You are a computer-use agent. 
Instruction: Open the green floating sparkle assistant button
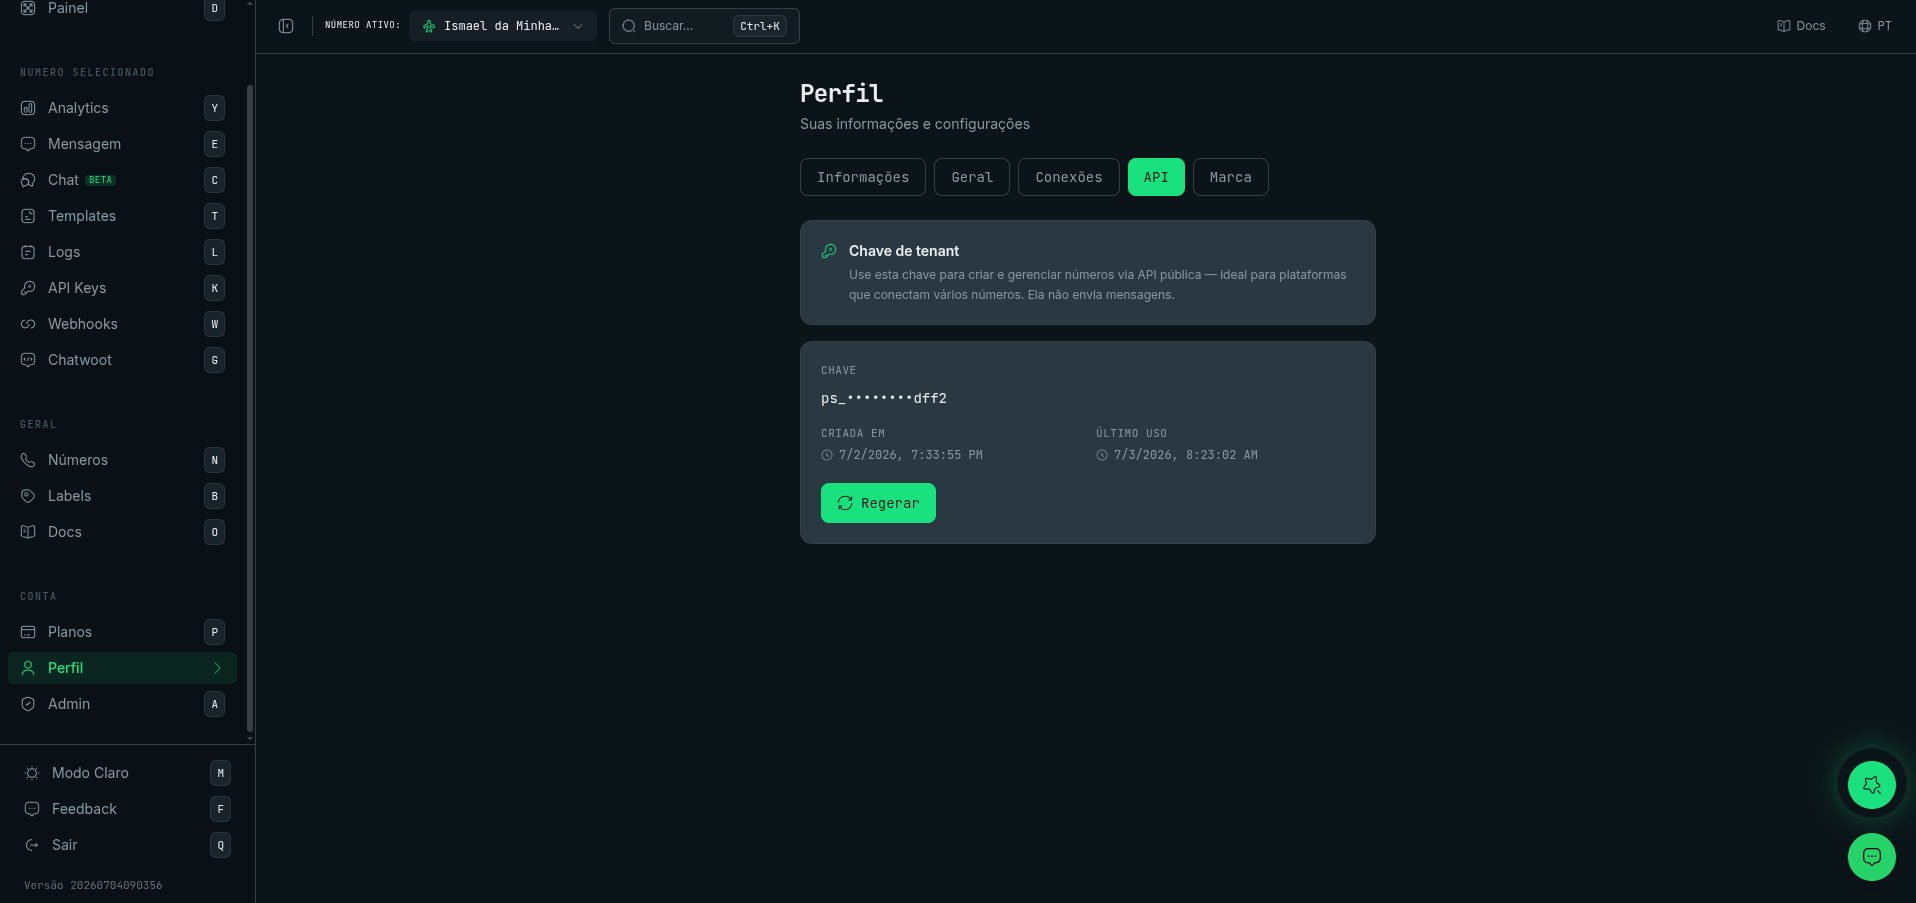tap(1872, 785)
